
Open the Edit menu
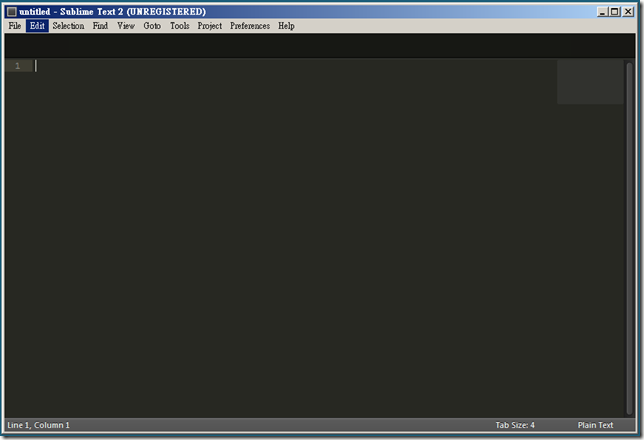(x=37, y=26)
